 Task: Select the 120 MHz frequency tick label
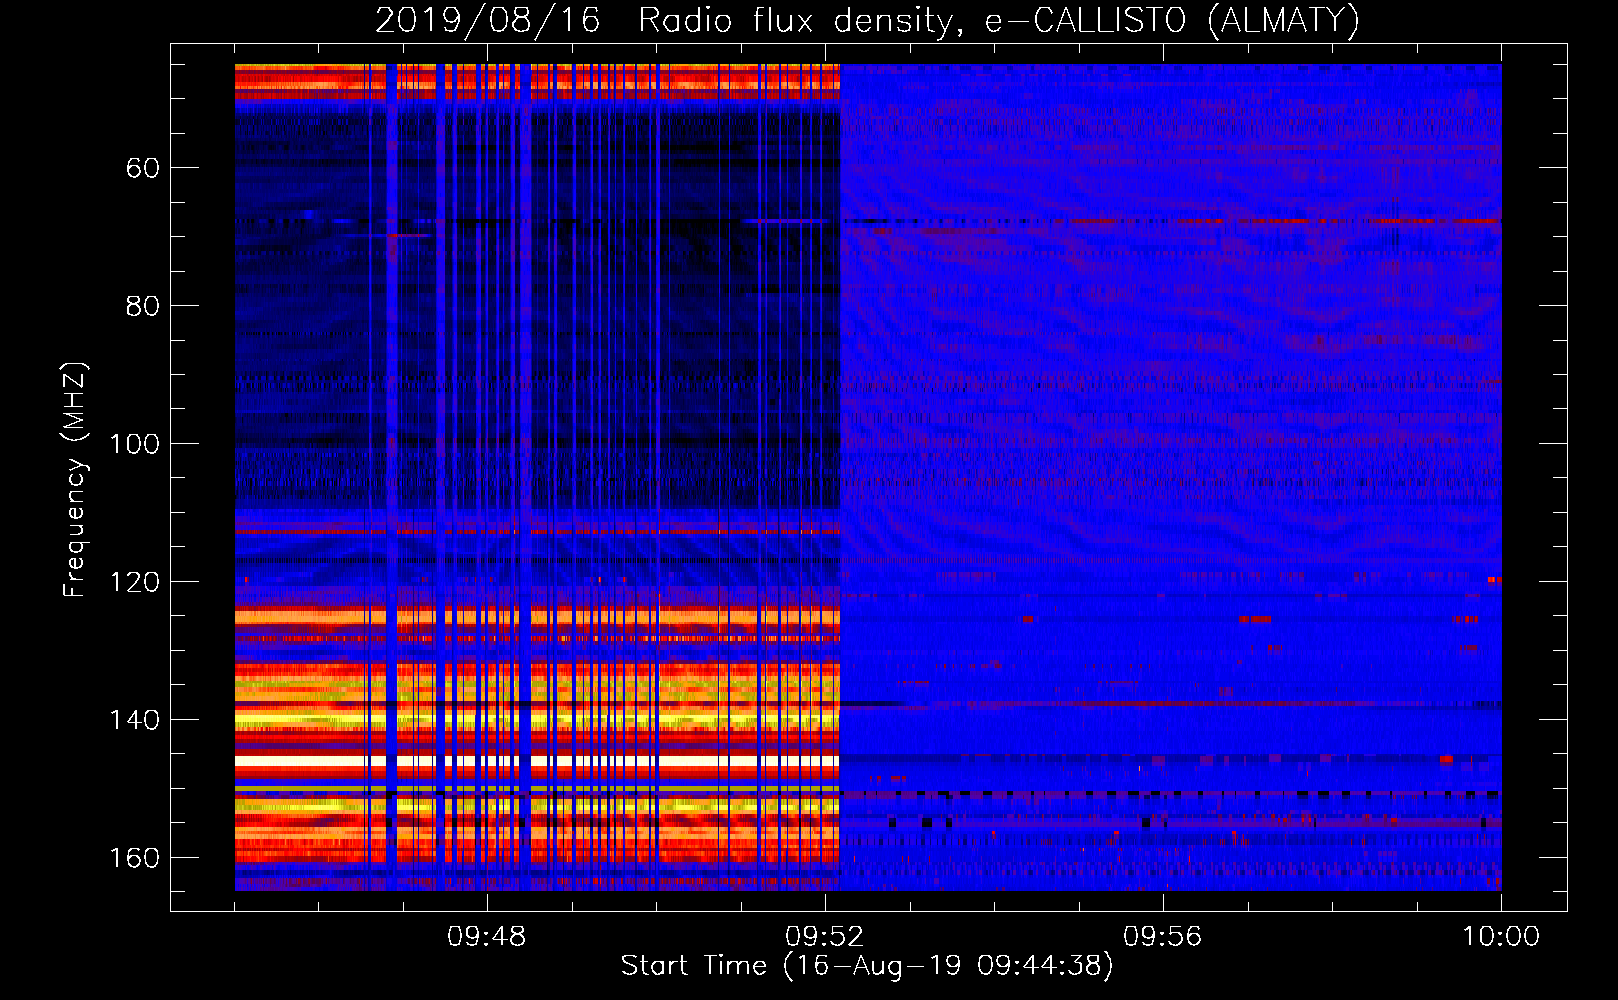click(x=135, y=582)
